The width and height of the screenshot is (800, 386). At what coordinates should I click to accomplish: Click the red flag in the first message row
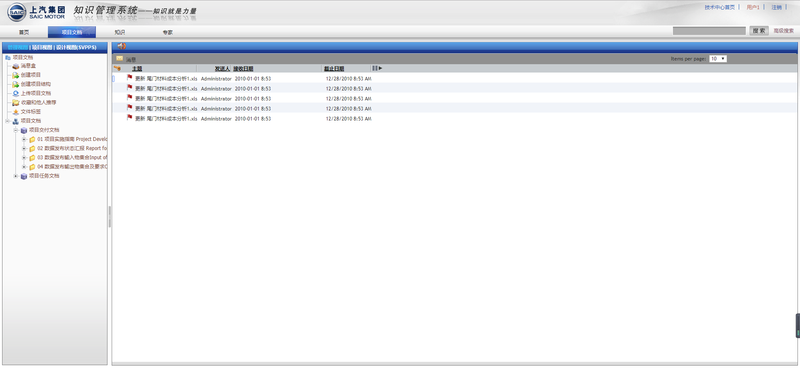(x=130, y=78)
